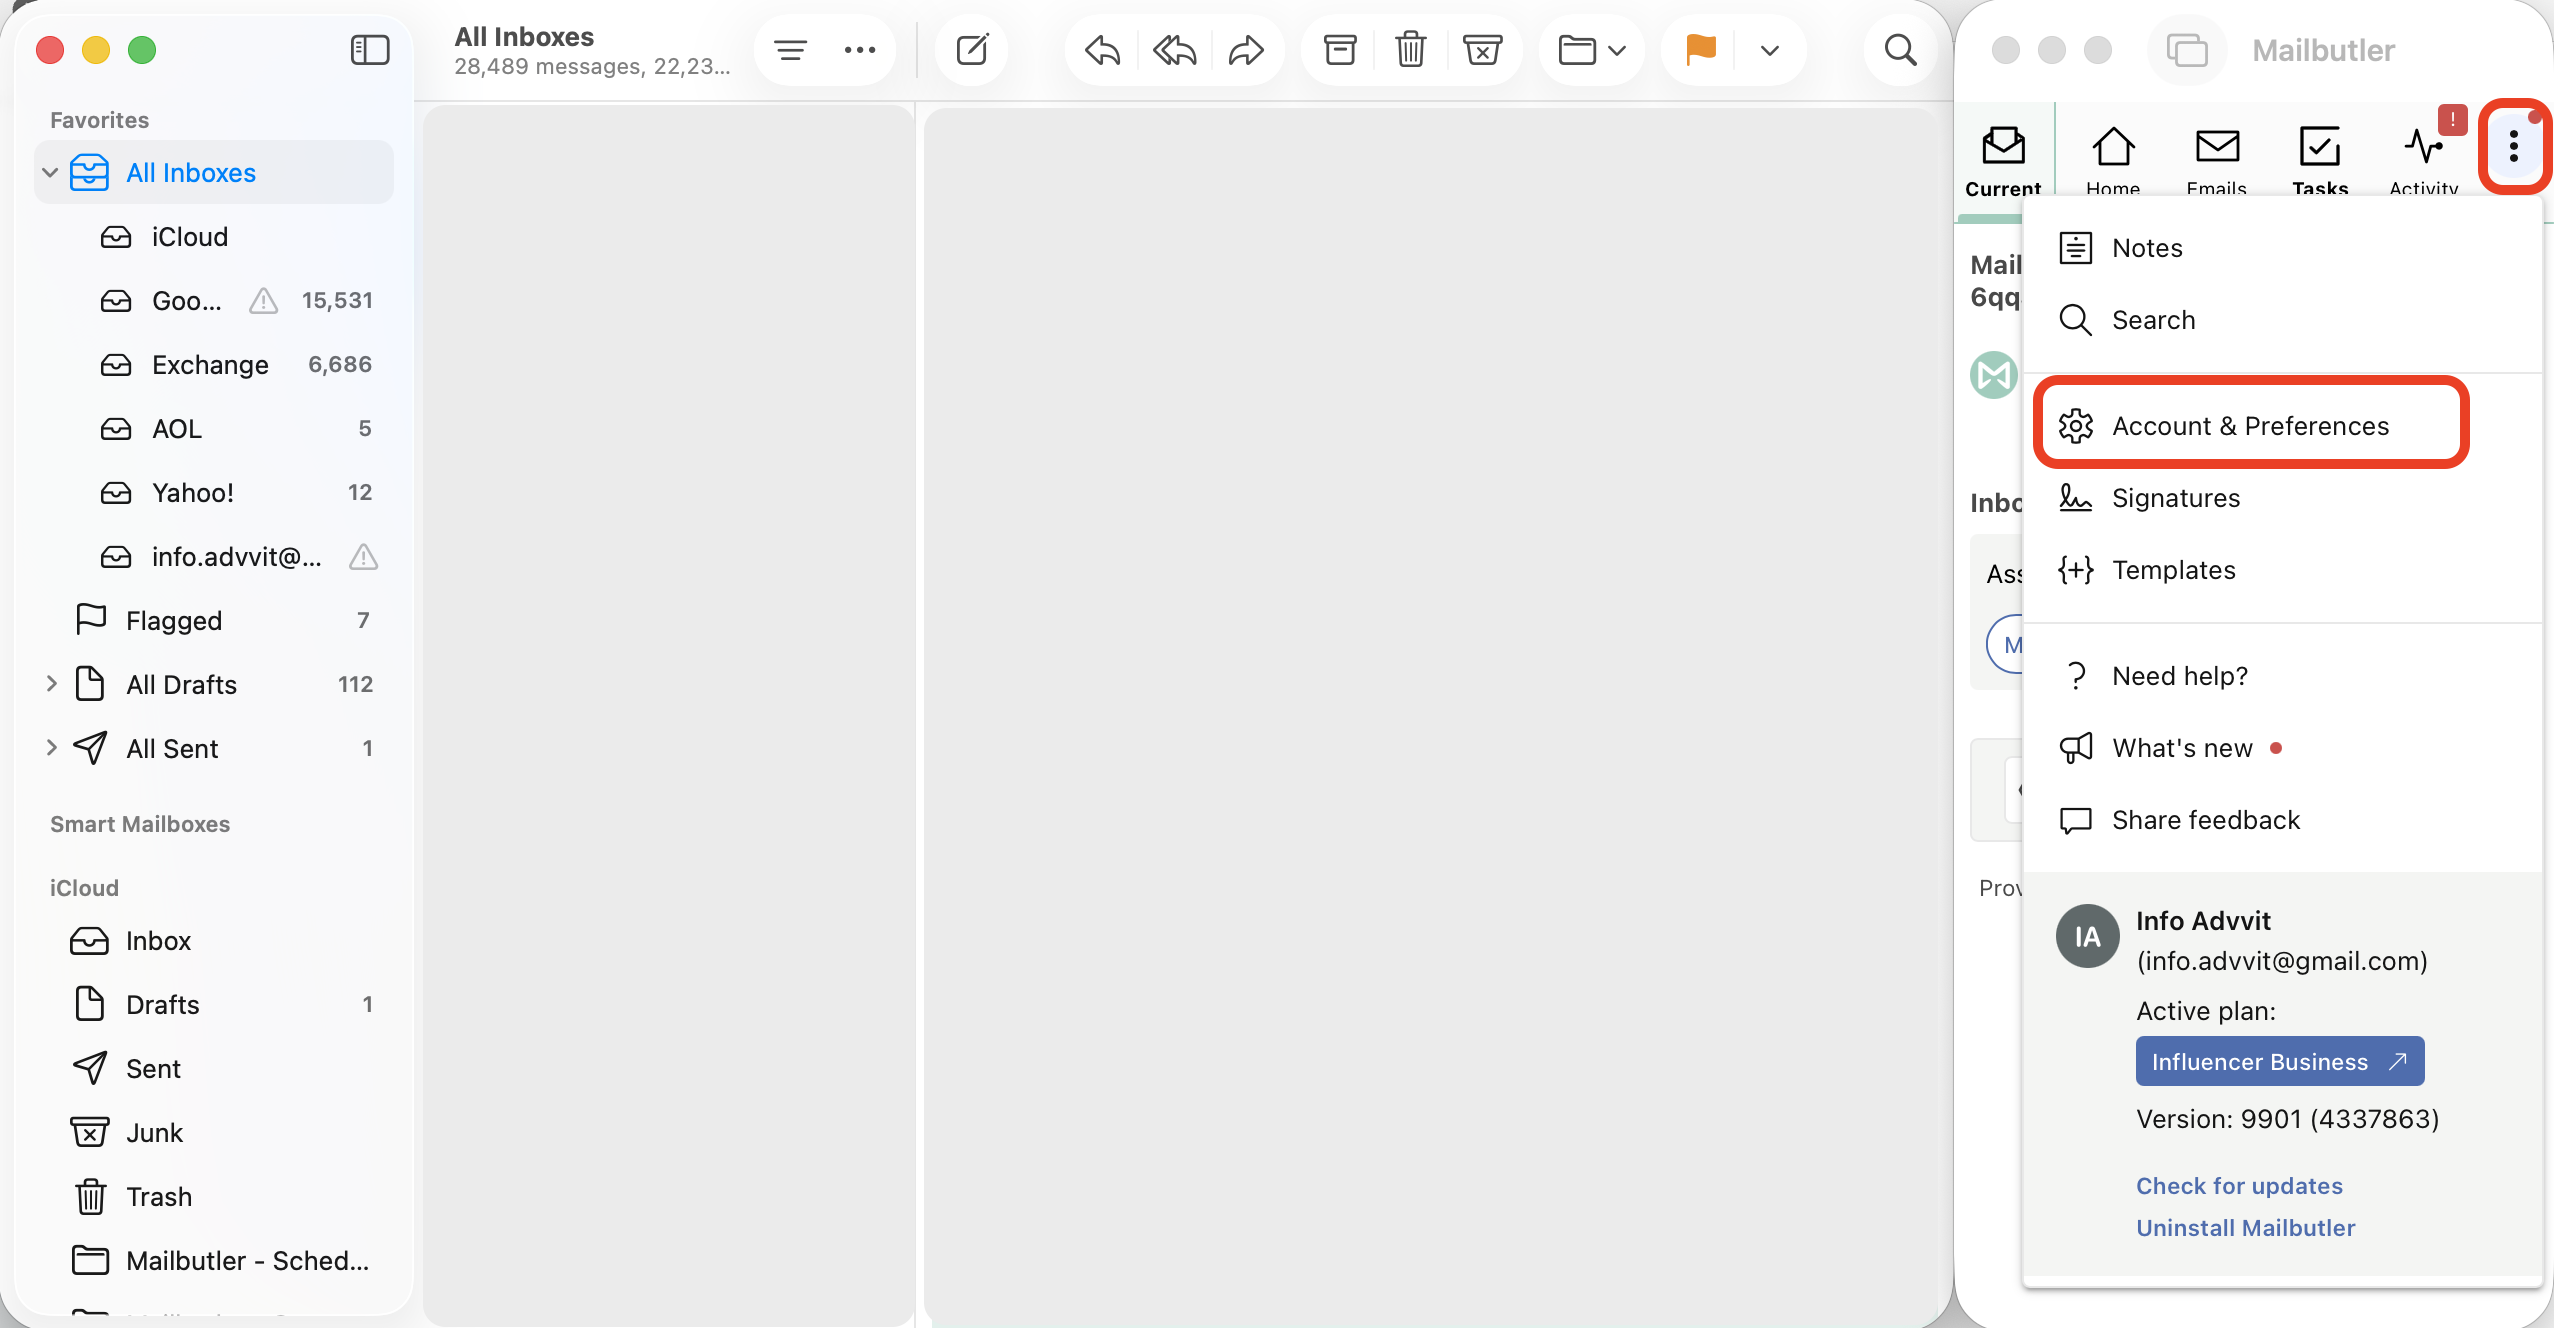
Task: Select the iCloud inbox under All Inboxes
Action: [214, 236]
